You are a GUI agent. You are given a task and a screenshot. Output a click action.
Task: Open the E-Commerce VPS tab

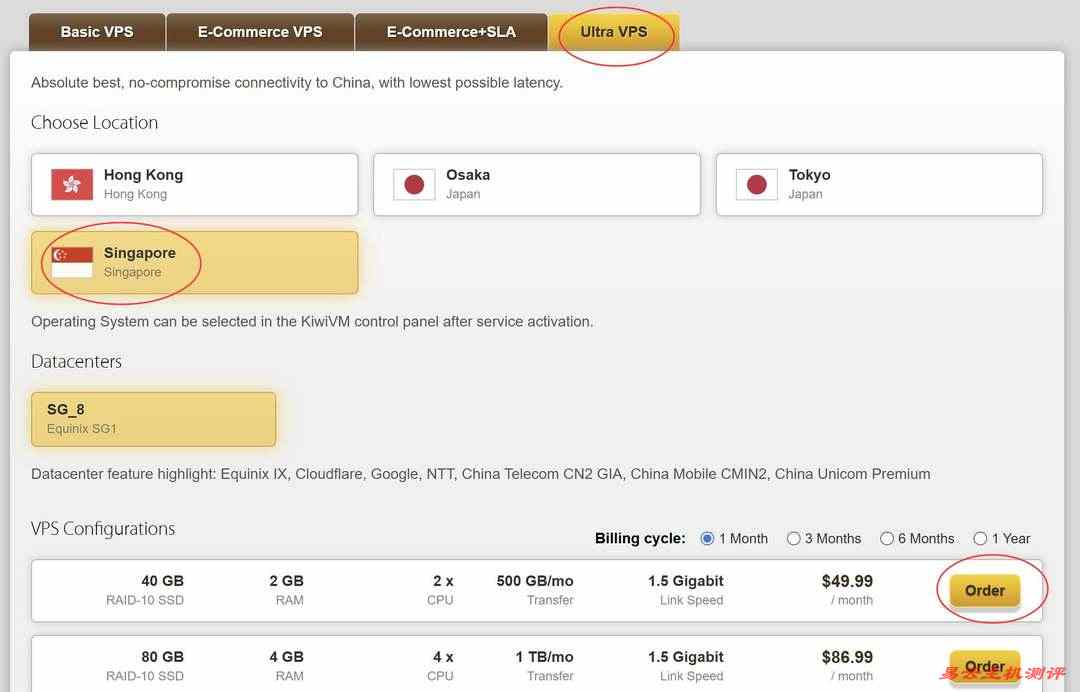point(260,32)
